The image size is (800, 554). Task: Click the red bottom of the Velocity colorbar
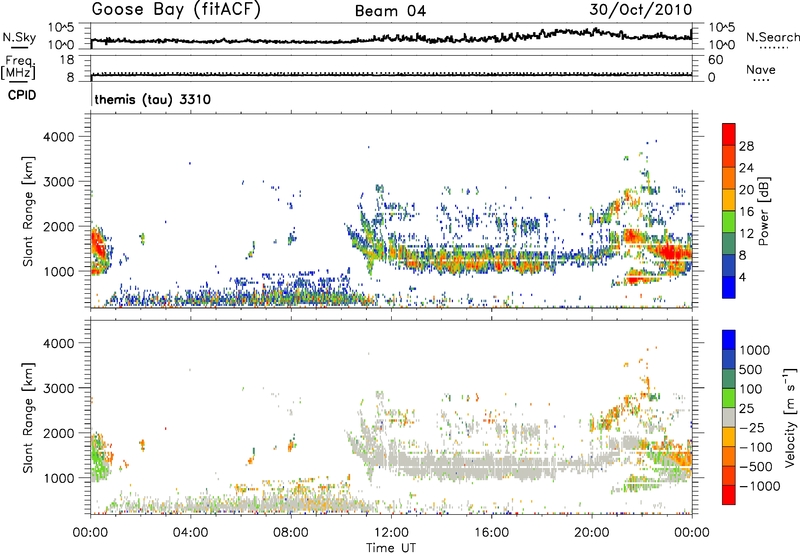point(729,495)
